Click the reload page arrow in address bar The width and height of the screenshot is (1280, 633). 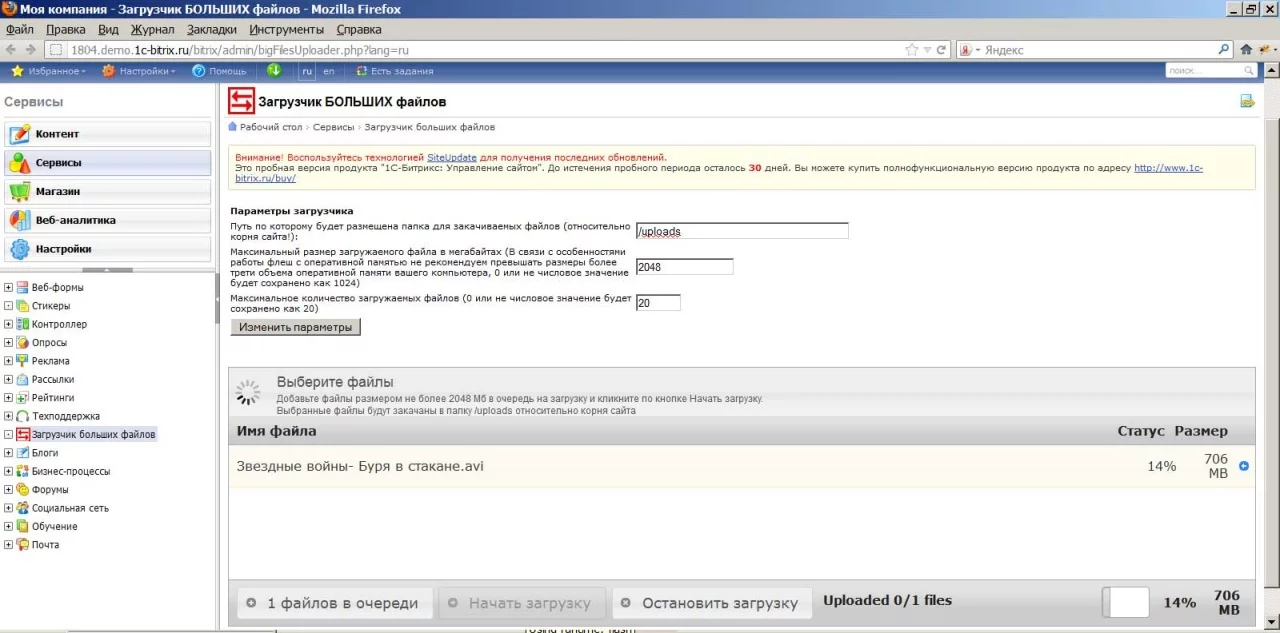coord(941,49)
